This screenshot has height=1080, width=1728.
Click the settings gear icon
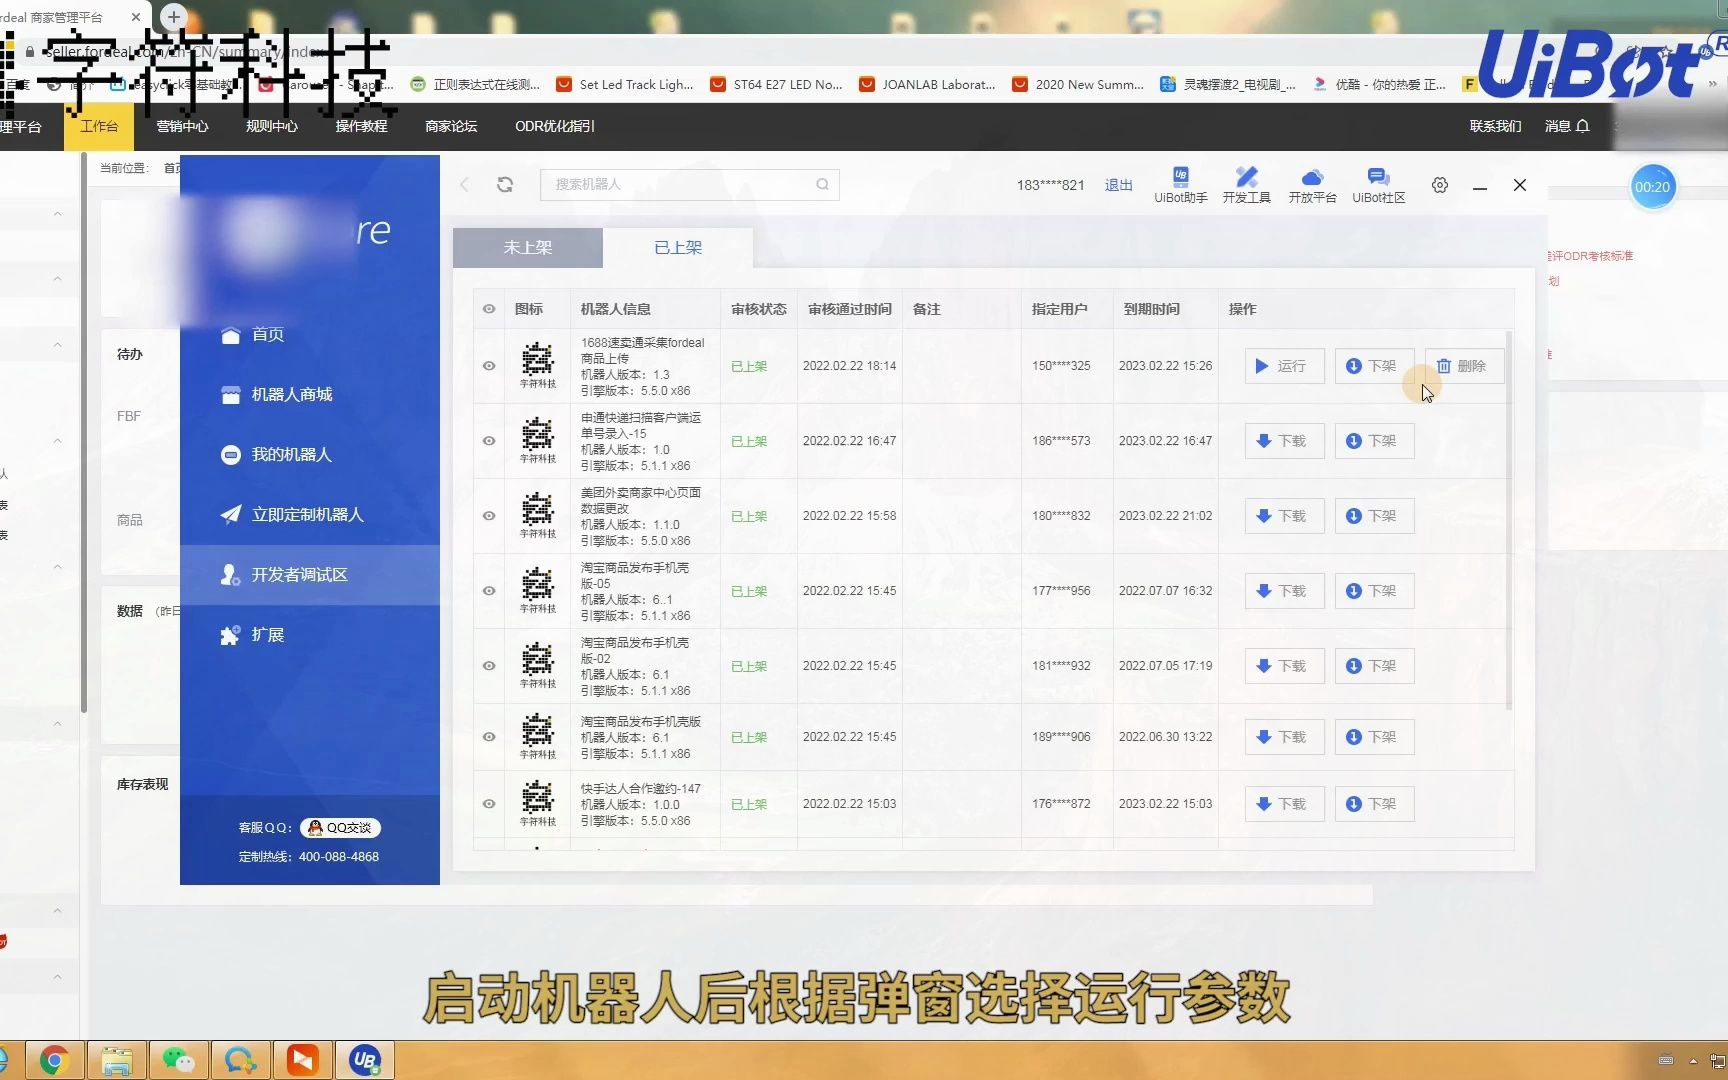coord(1439,185)
